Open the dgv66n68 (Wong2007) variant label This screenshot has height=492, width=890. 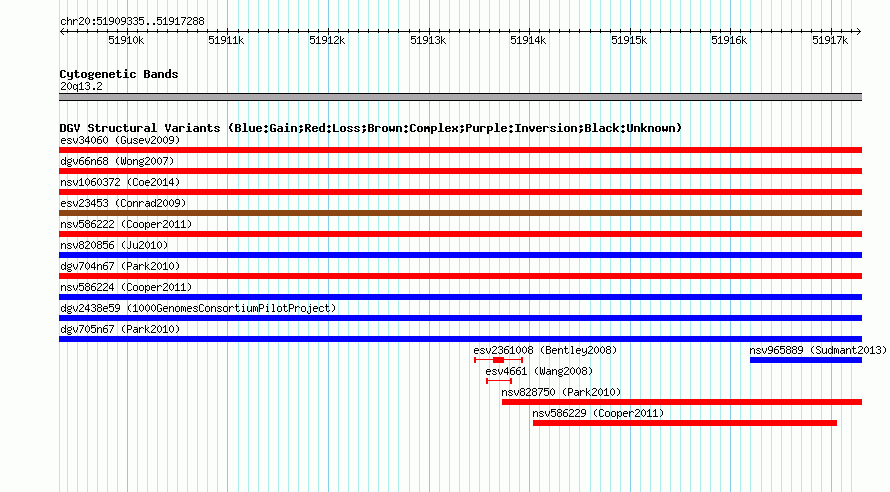click(117, 161)
